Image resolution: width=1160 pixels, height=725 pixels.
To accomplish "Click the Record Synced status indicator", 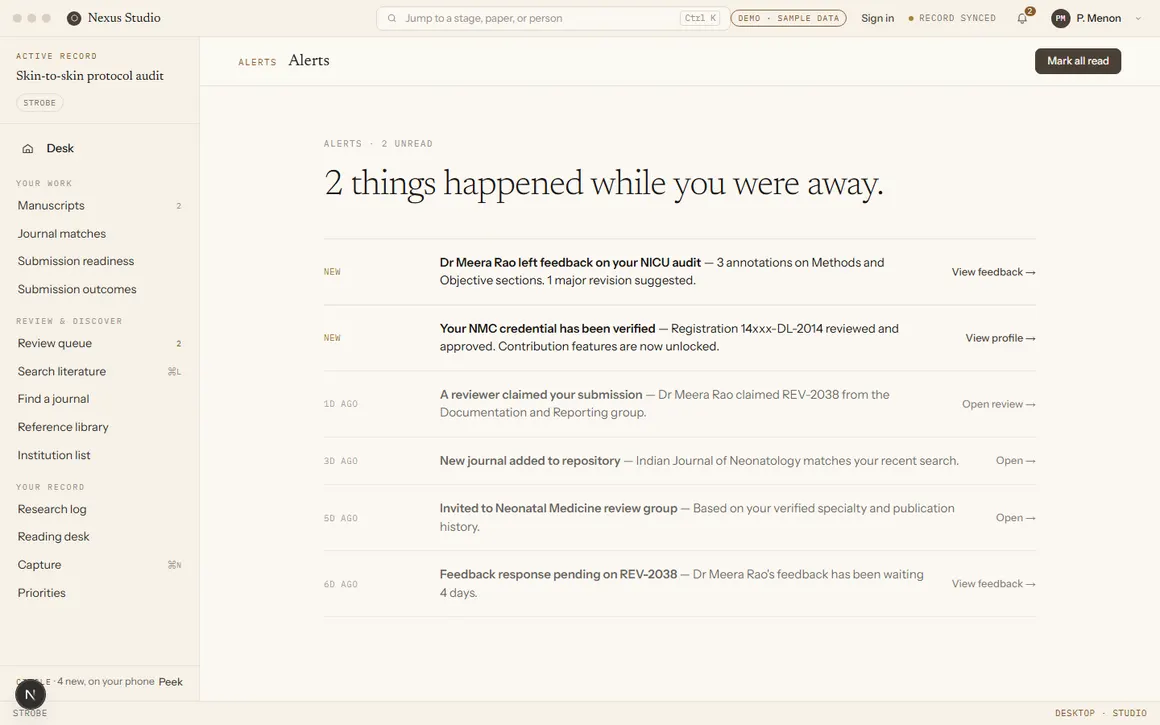I will [952, 18].
